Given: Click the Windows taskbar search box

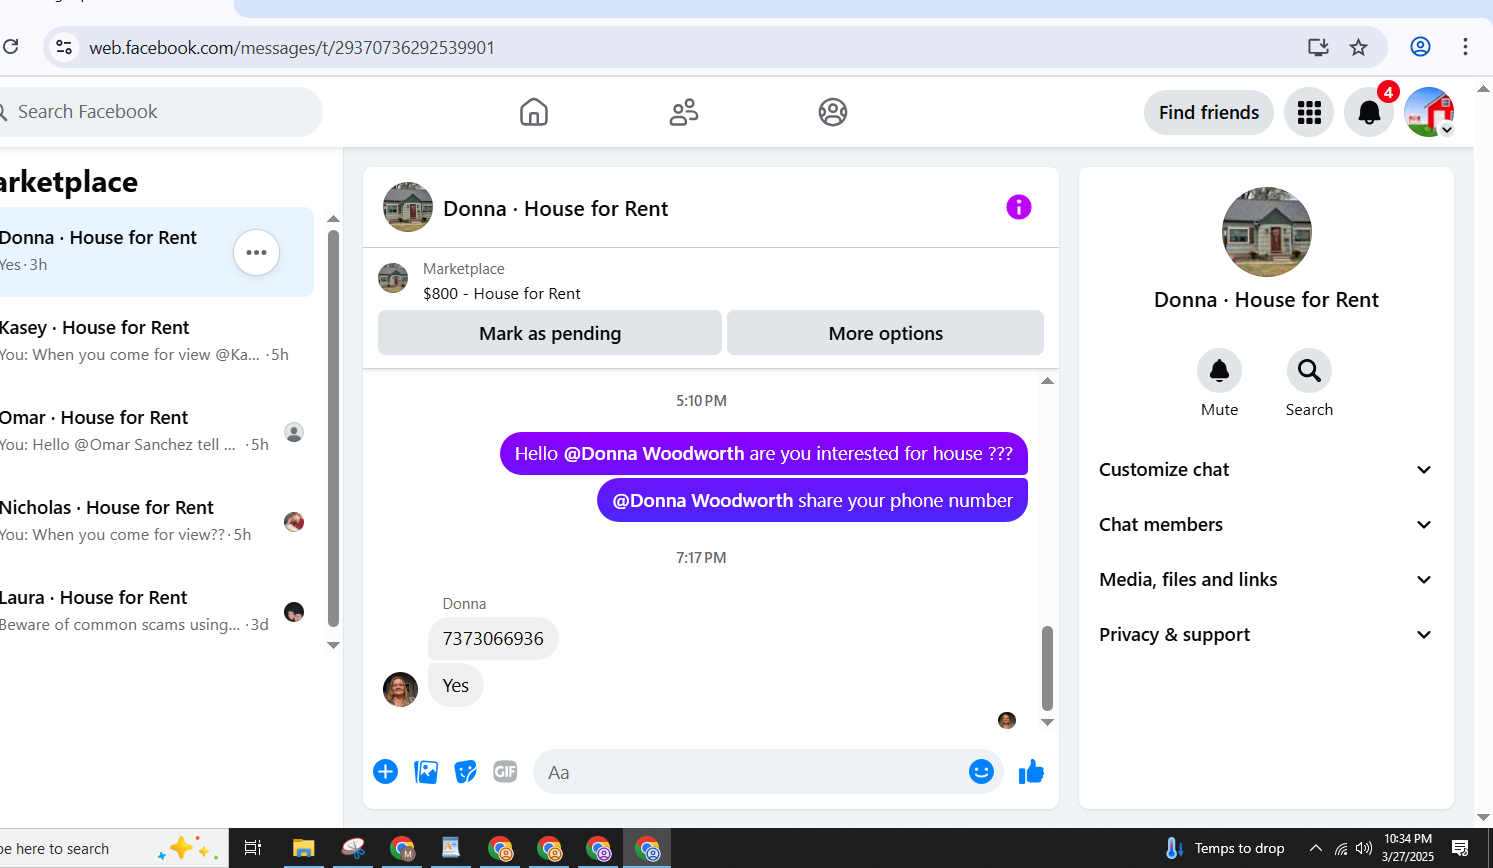Looking at the screenshot, I should point(114,849).
